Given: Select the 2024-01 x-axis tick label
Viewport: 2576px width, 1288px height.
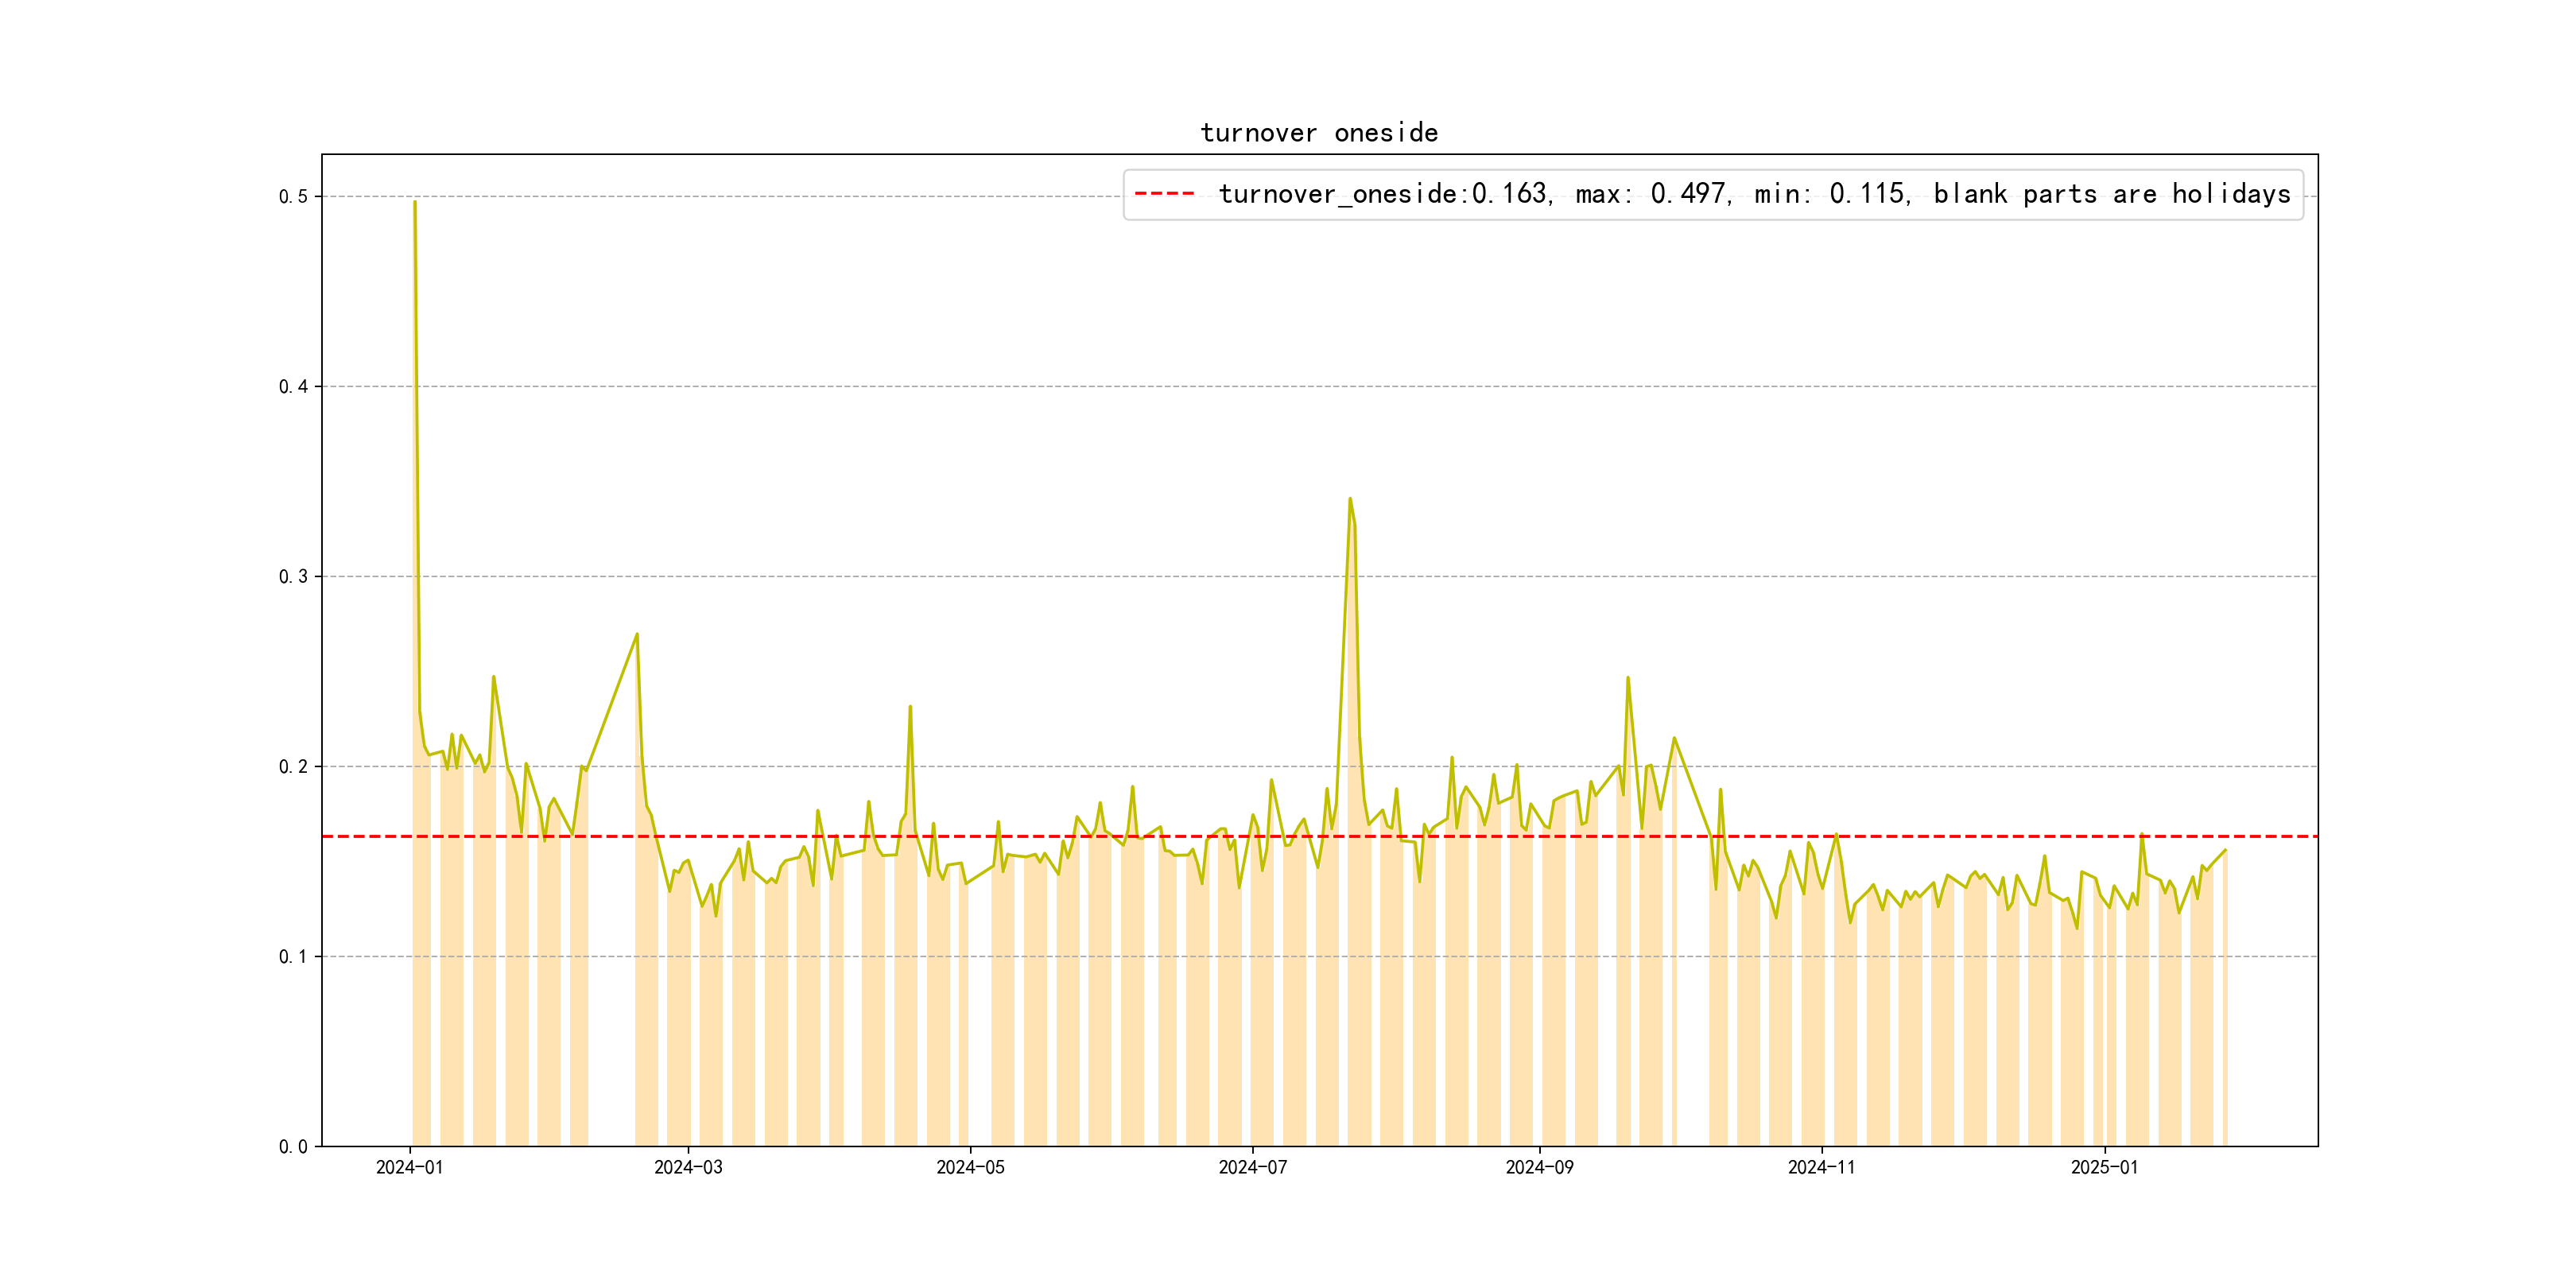Looking at the screenshot, I should tap(409, 1167).
